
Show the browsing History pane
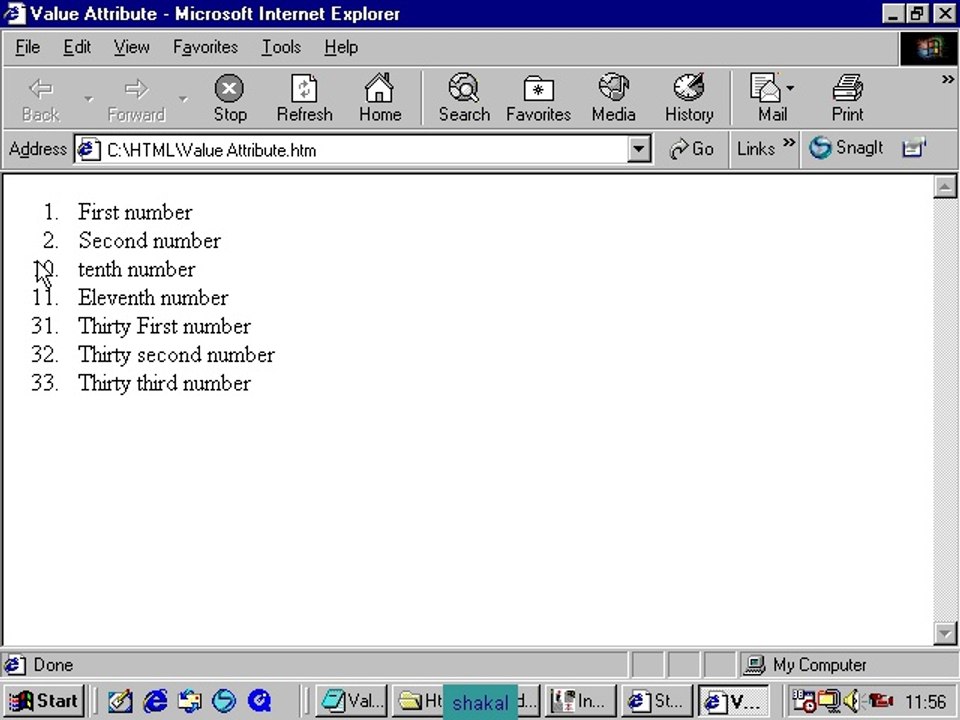click(x=689, y=99)
